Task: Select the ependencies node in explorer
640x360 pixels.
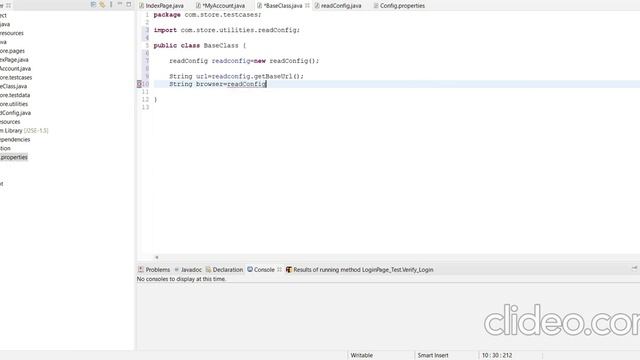Action: [x=15, y=140]
